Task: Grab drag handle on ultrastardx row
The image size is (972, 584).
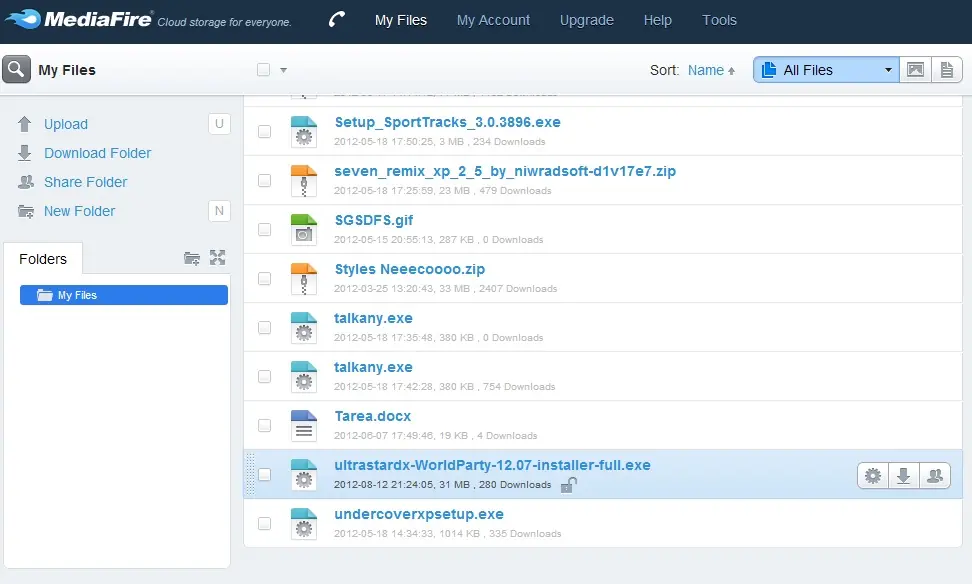Action: click(250, 474)
